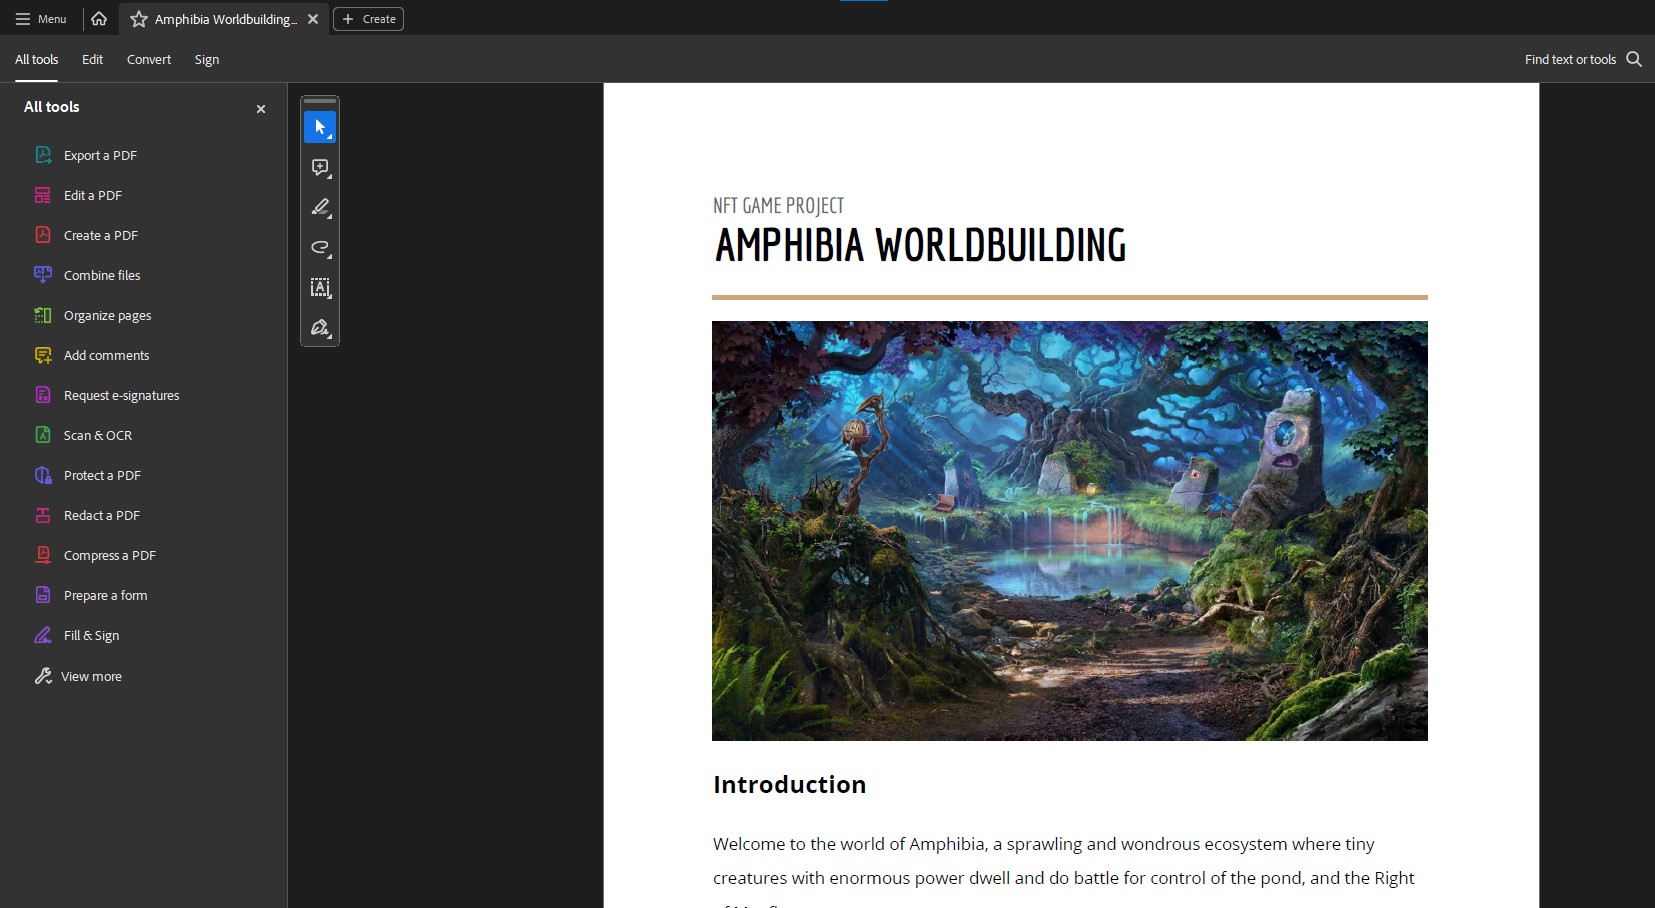Select the highlighter pen tool
This screenshot has height=908, width=1655.
pos(320,207)
